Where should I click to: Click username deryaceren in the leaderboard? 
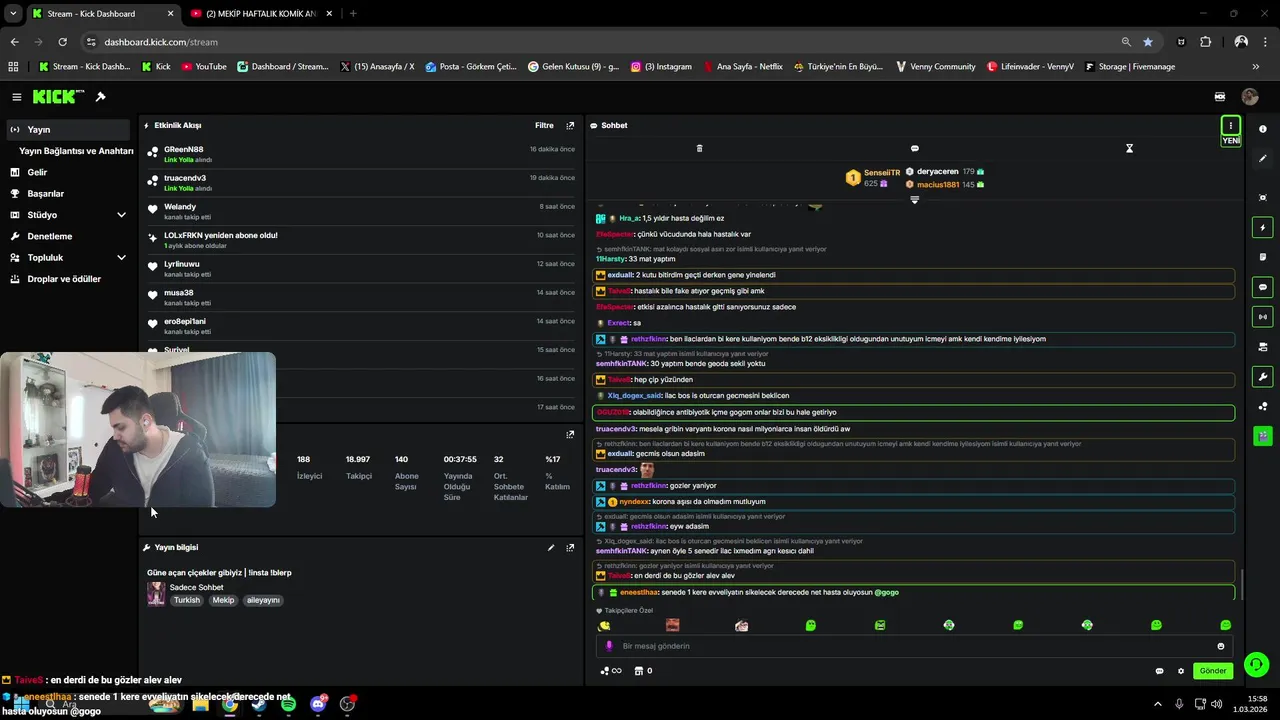click(938, 172)
